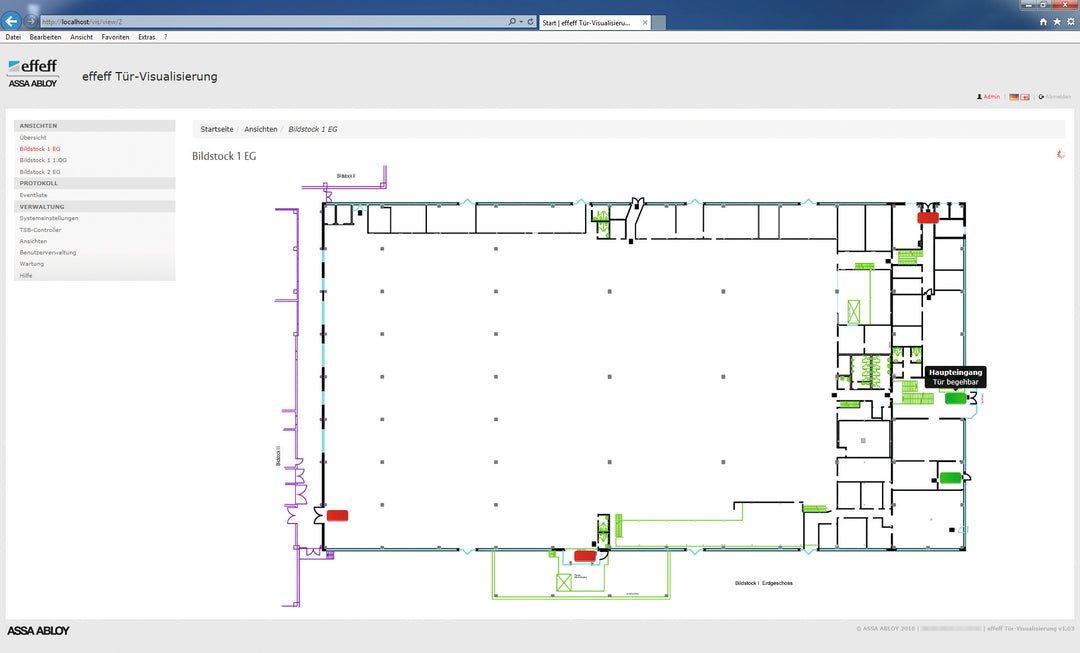The height and width of the screenshot is (653, 1080).
Task: Select the red door indicator on west wall
Action: click(337, 515)
